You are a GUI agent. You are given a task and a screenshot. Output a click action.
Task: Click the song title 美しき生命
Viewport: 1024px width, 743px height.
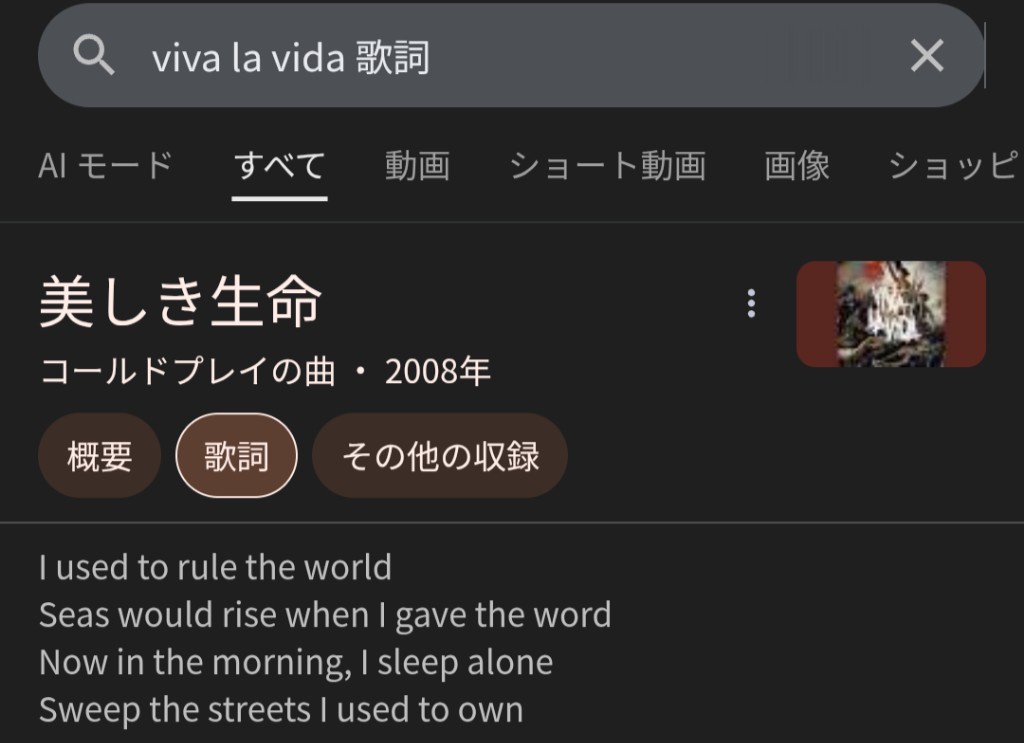click(181, 302)
